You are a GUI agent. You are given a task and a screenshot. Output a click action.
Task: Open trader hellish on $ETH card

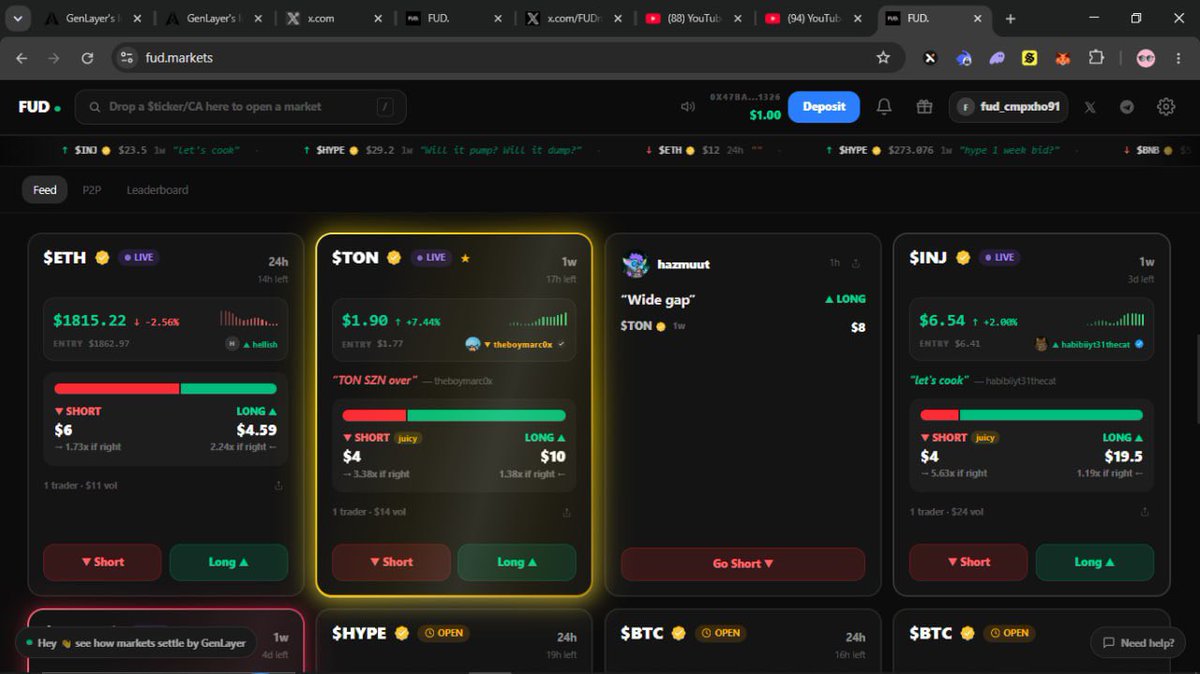[252, 344]
